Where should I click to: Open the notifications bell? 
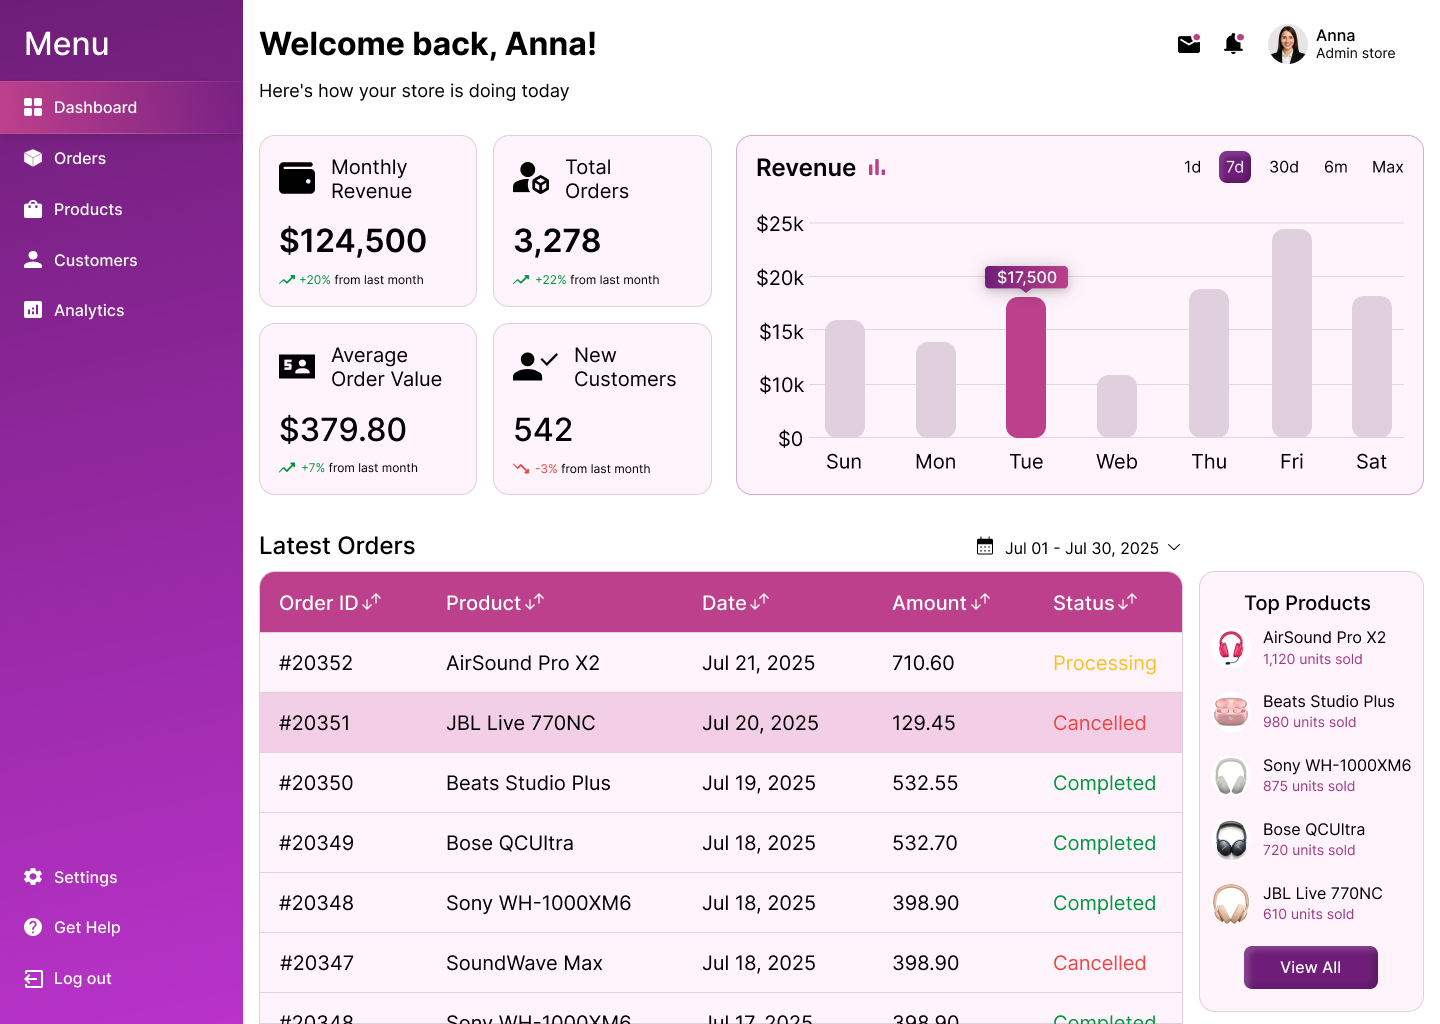point(1233,44)
